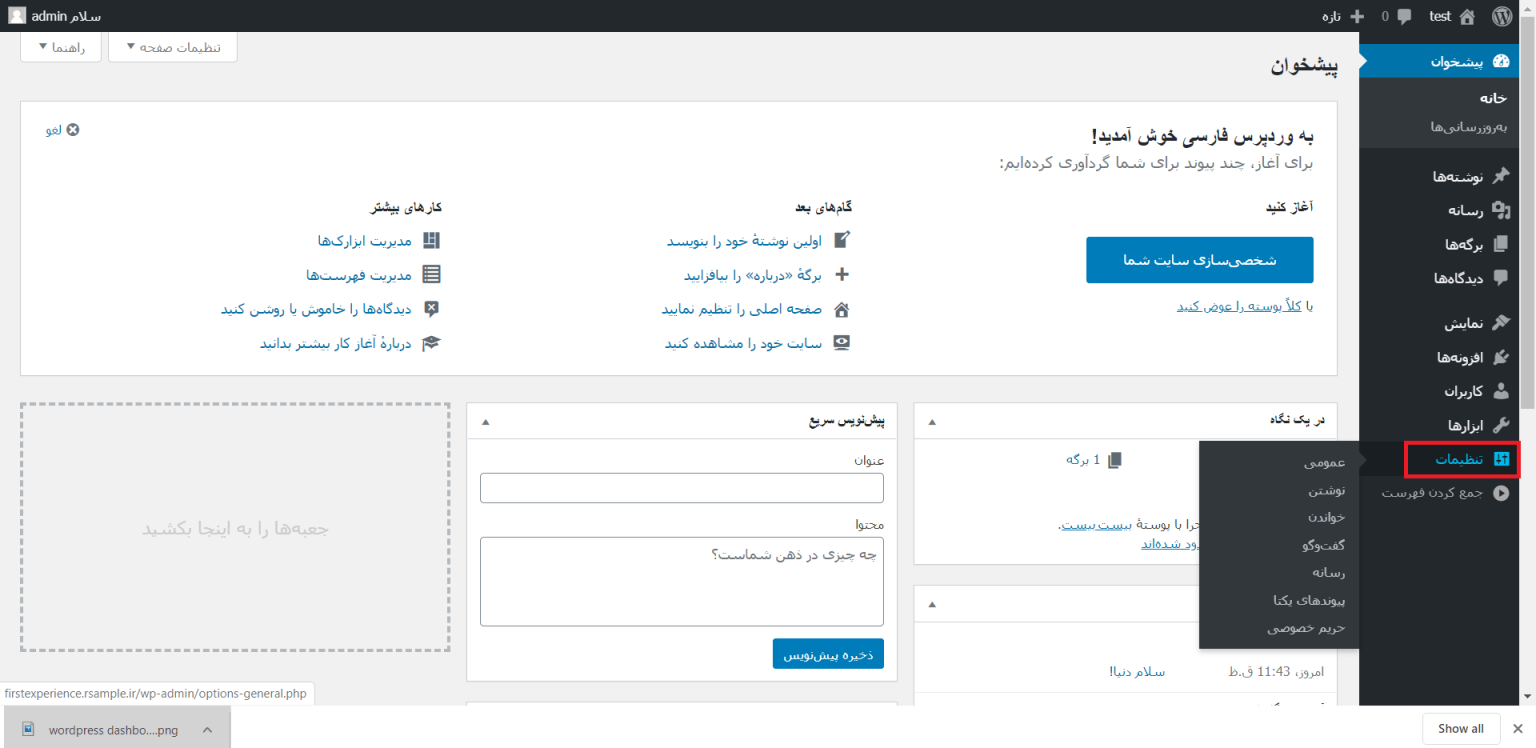
Task: Click the سلام دنیا! post link
Action: [x=1137, y=671]
